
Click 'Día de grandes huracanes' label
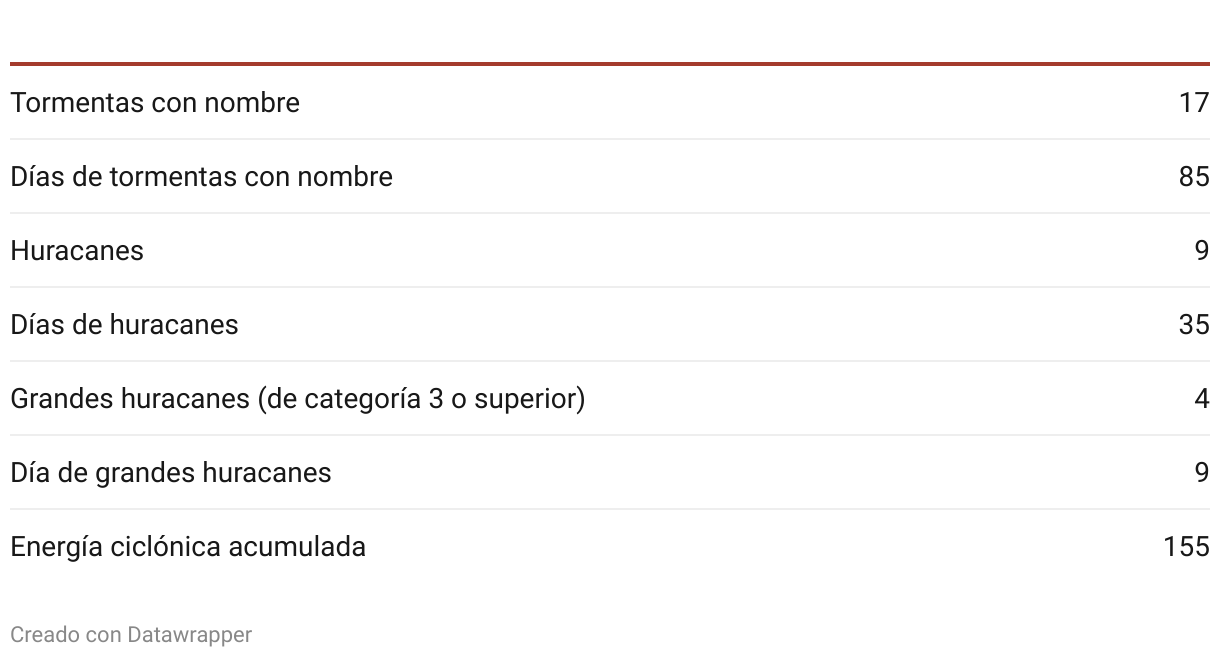(x=171, y=473)
